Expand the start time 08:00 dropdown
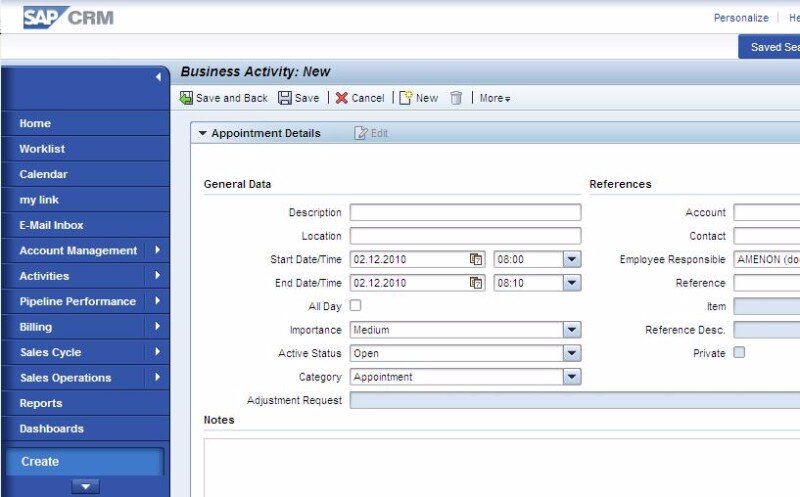Image resolution: width=800 pixels, height=497 pixels. [571, 259]
